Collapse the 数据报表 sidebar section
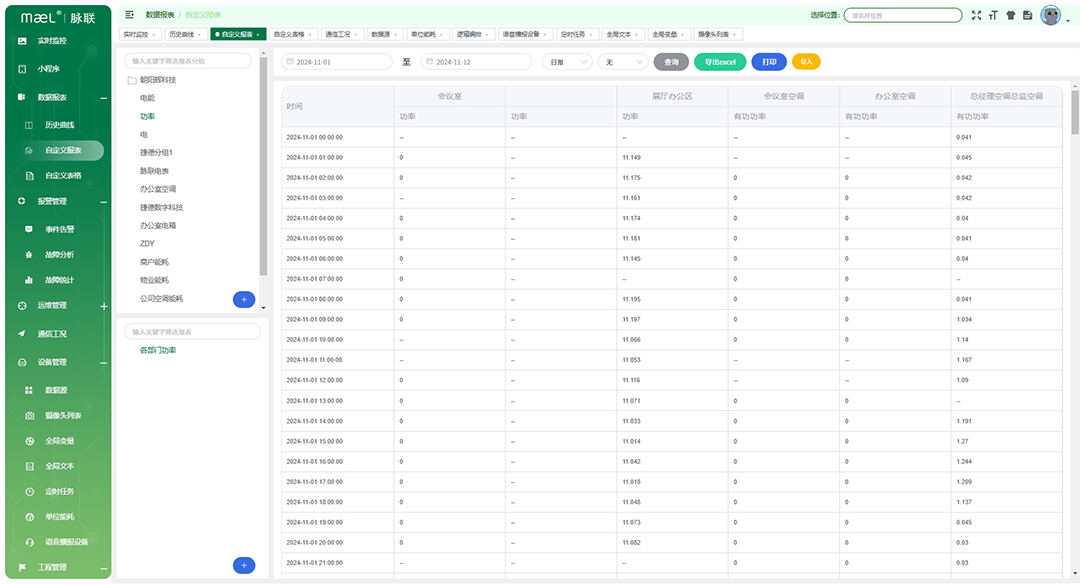This screenshot has width=1080, height=584. tap(103, 97)
